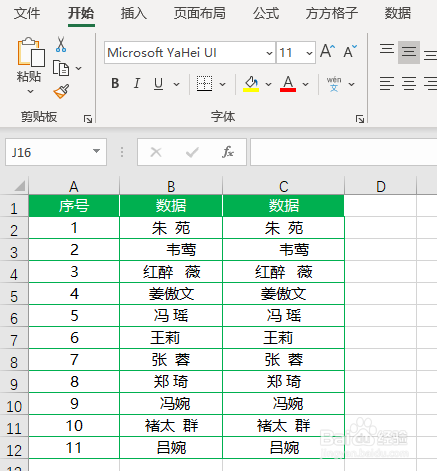Screen dimensions: 437x471
Task: Click cell C10 containing 冯婉
Action: [283, 404]
